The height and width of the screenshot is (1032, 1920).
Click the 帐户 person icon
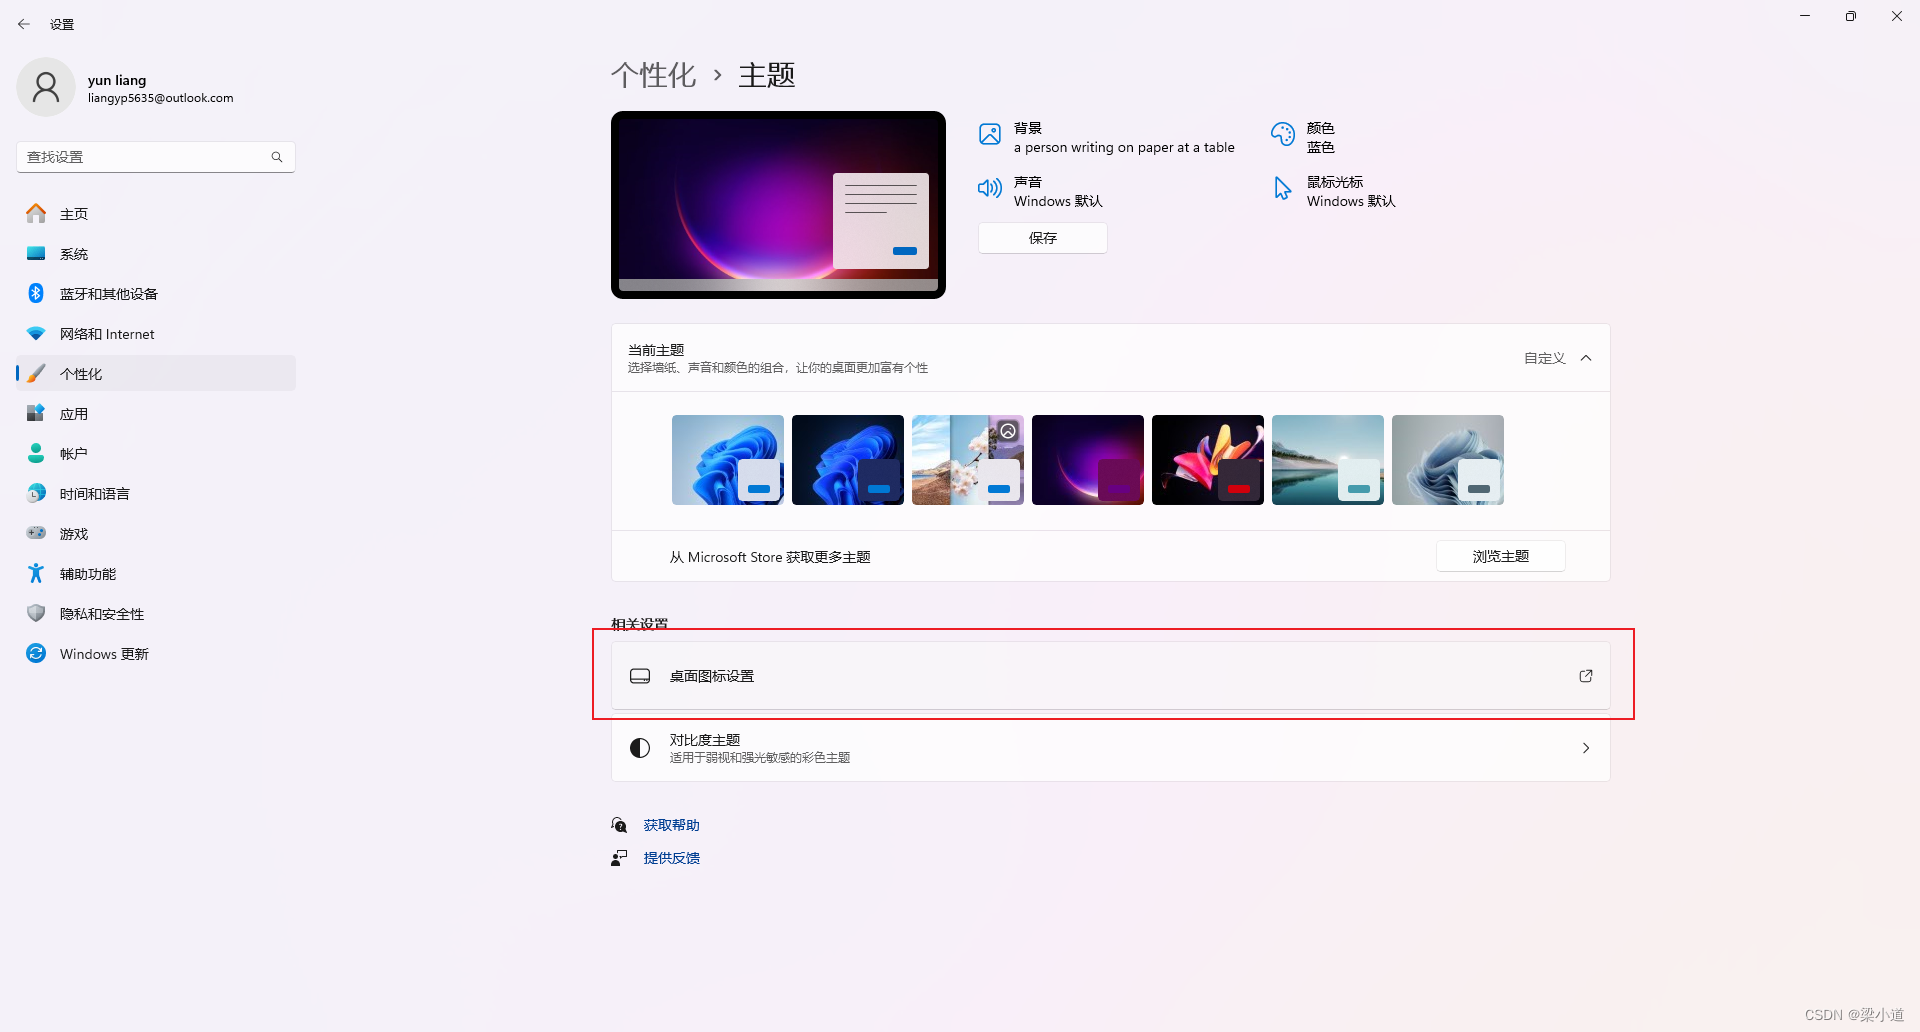36,453
